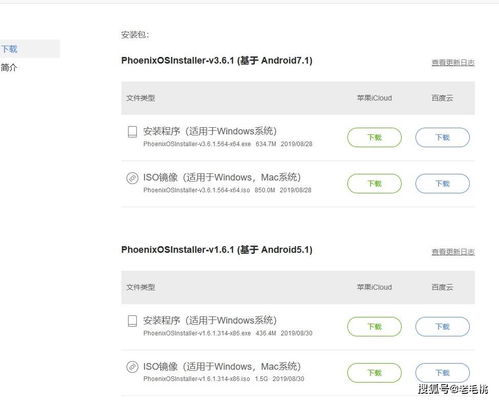Download v1.6.1 ISO image via iCloud

click(x=374, y=373)
